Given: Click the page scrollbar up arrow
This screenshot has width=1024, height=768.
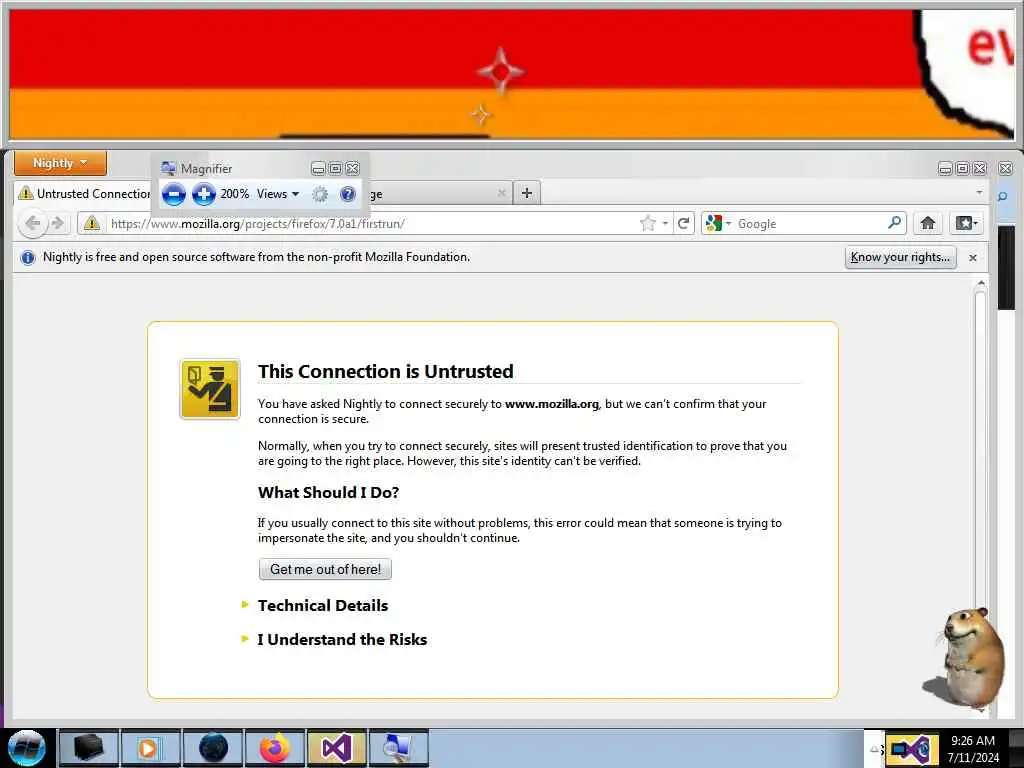Looking at the screenshot, I should [980, 284].
